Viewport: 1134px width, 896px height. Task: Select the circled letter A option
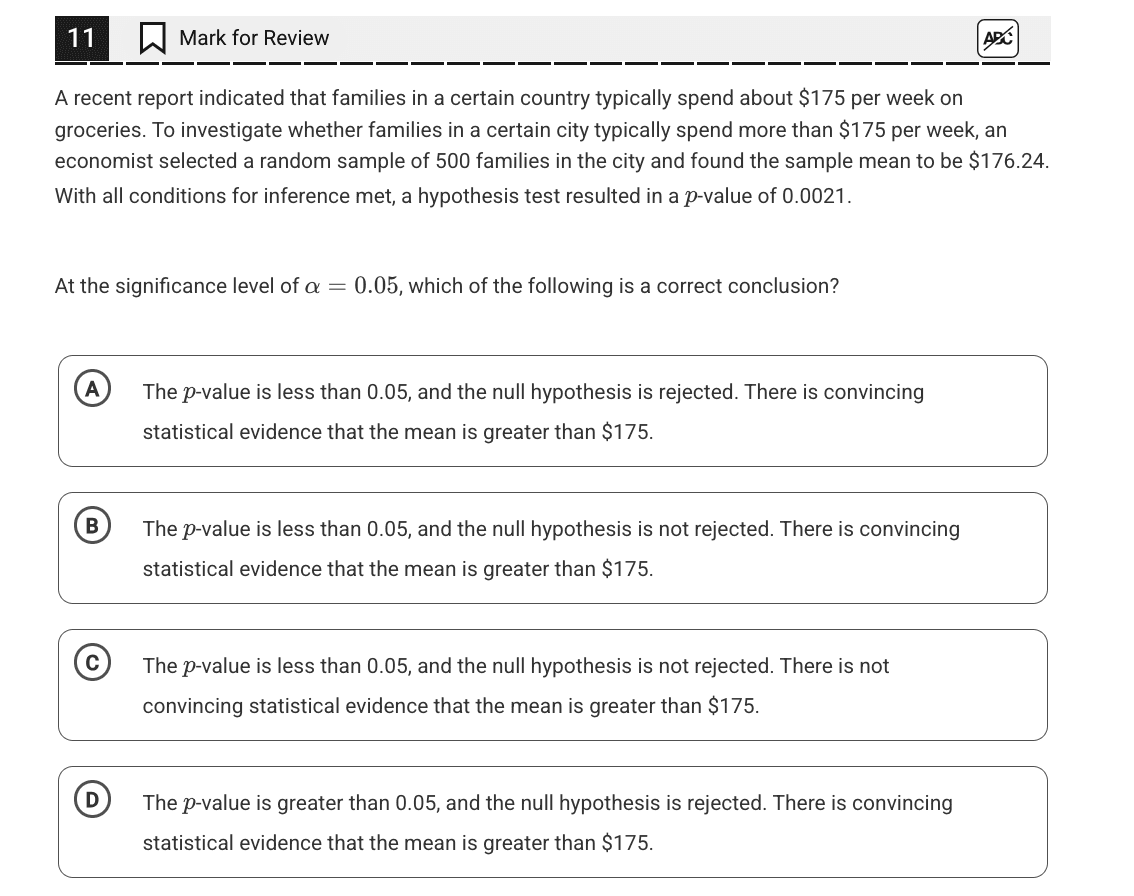click(93, 389)
